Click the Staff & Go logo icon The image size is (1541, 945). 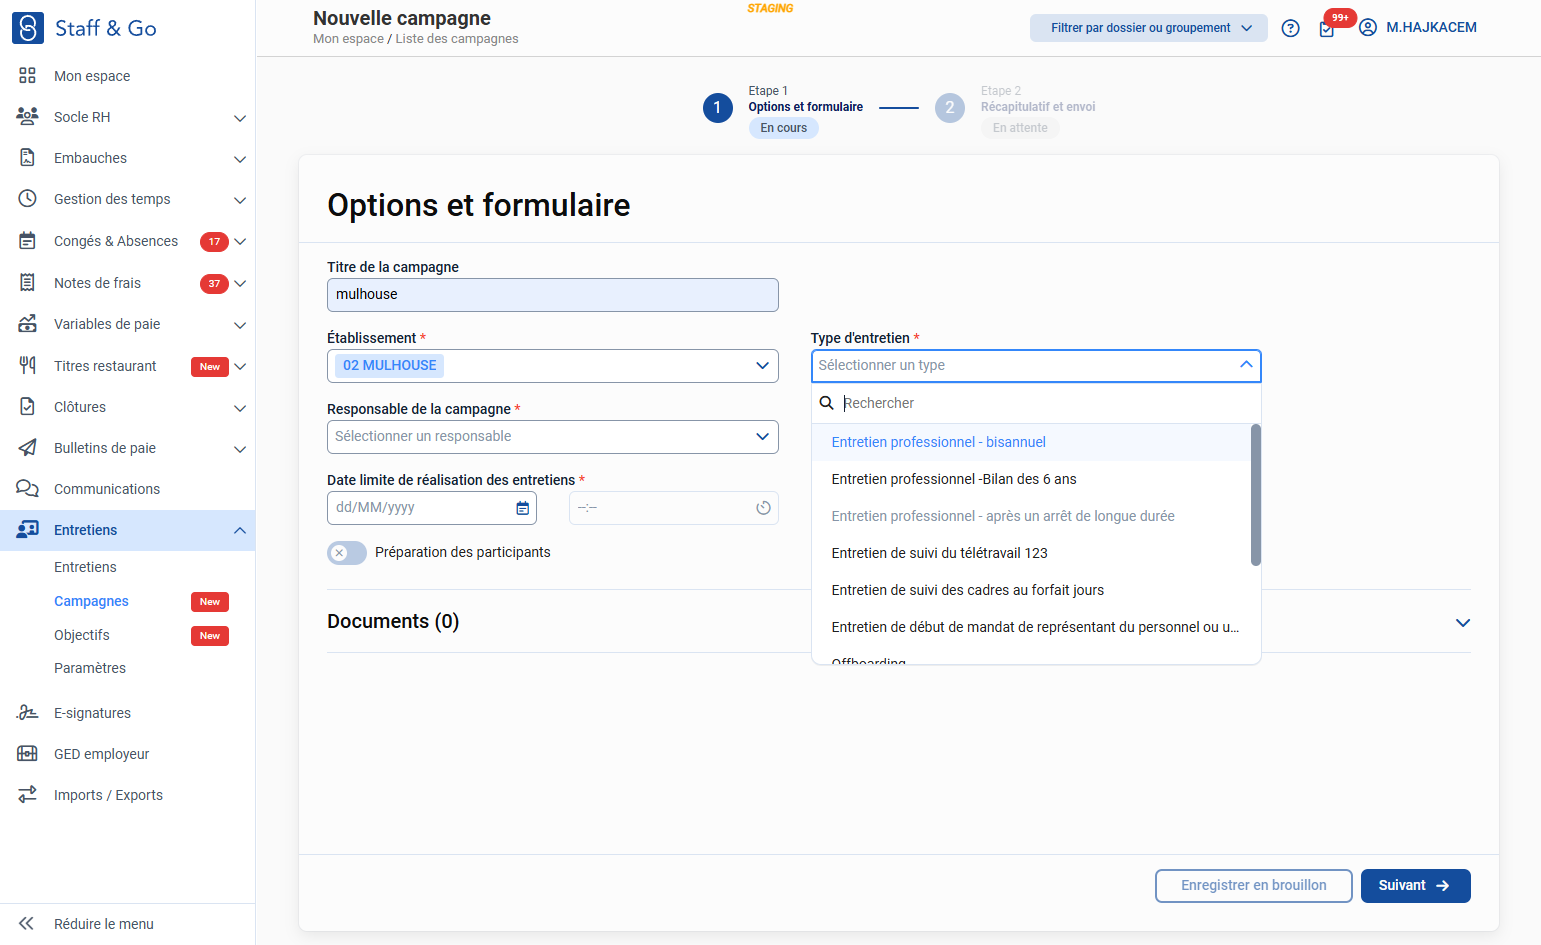pos(28,28)
